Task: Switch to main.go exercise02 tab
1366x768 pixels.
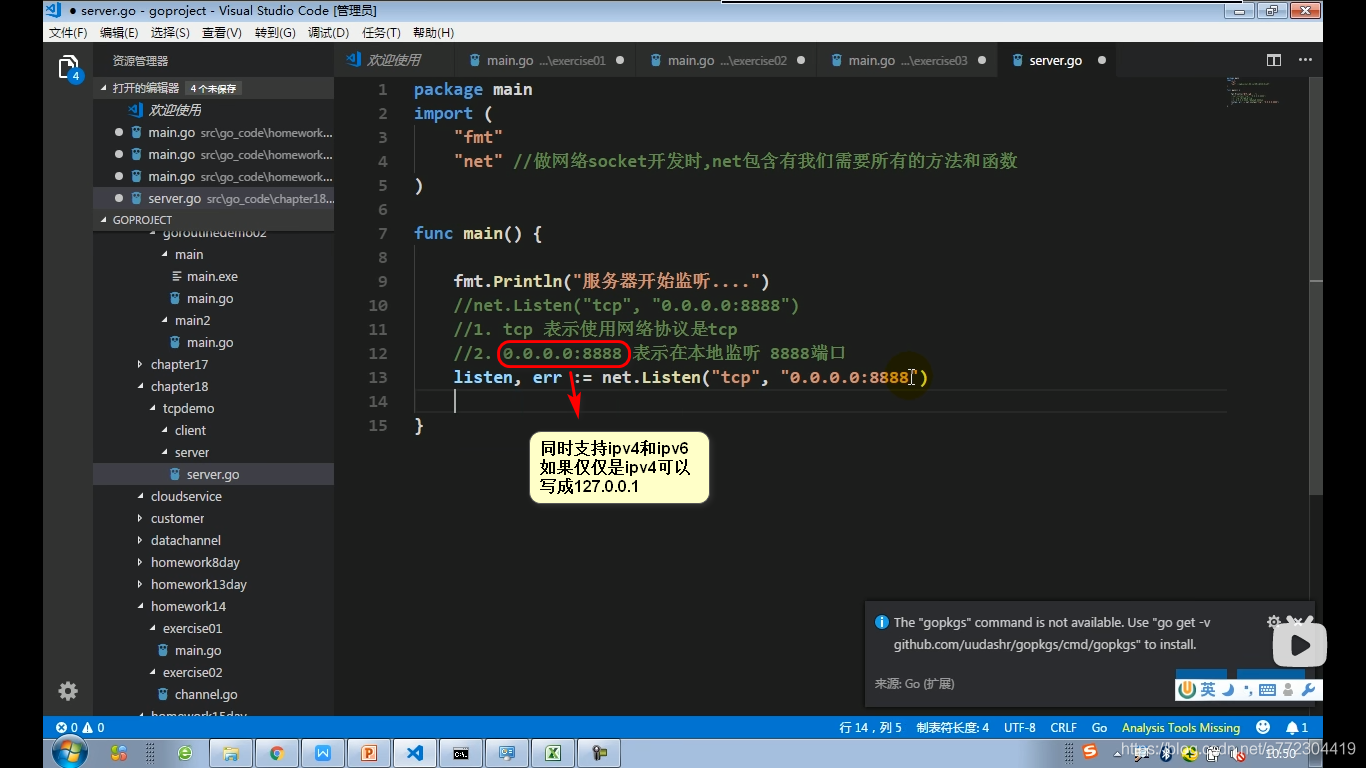Action: tap(727, 60)
